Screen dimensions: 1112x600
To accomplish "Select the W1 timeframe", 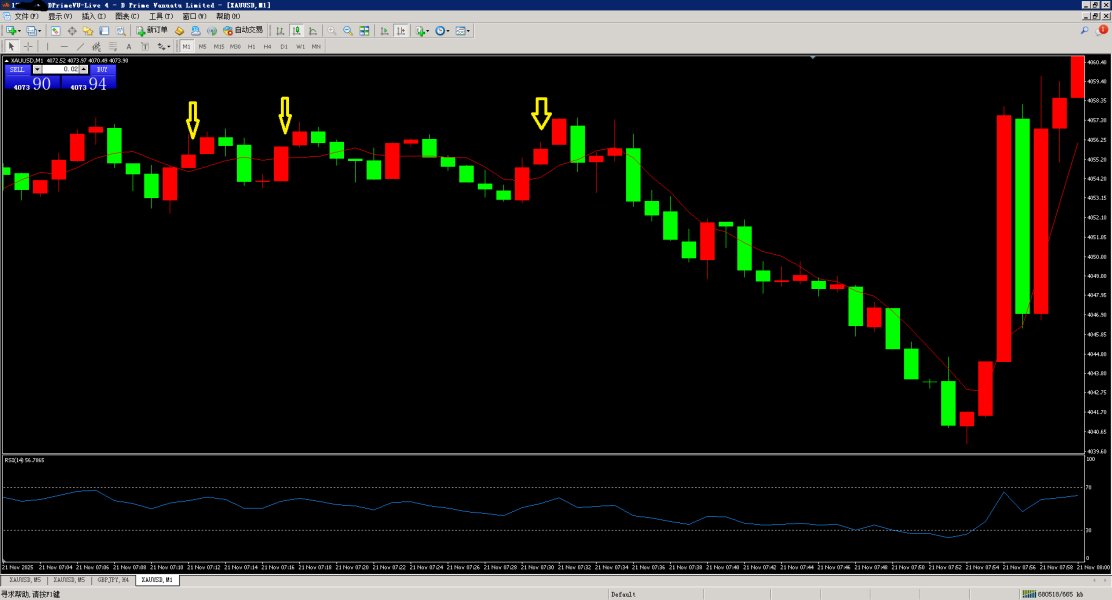I will 300,47.
